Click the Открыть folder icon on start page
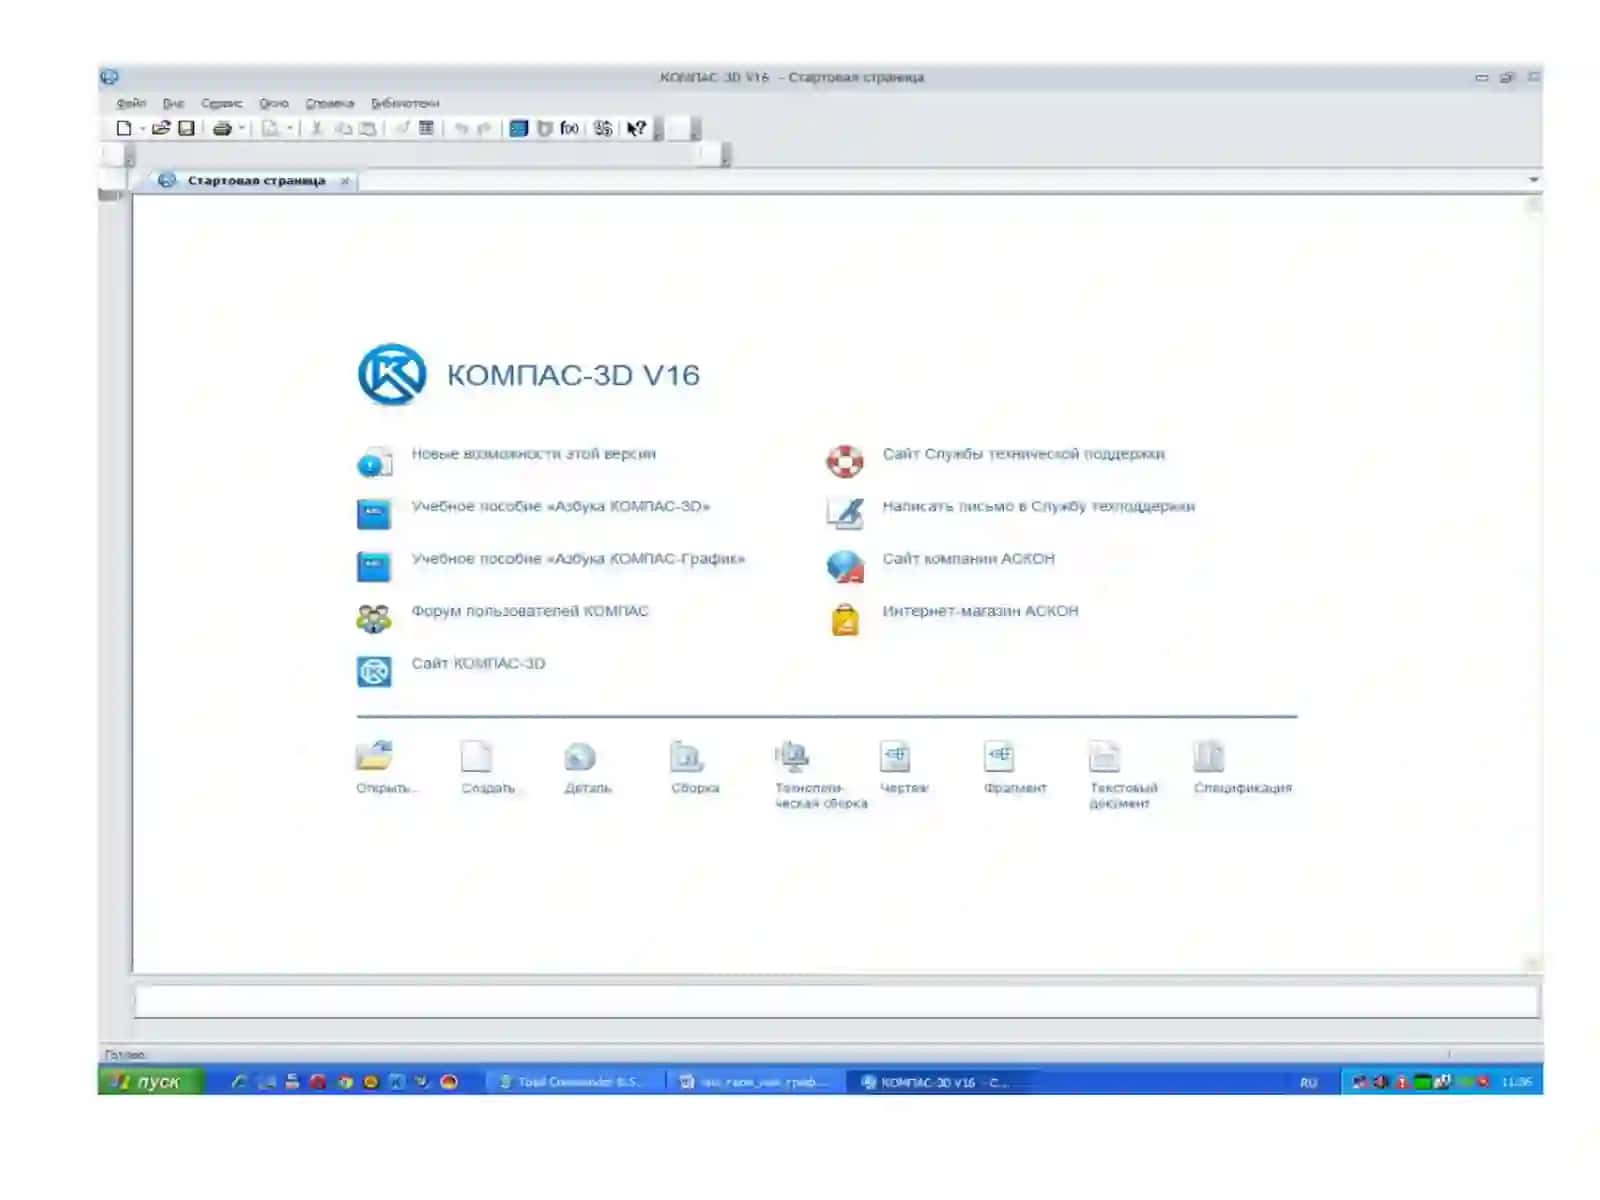Viewport: 1600px width, 1200px height. [374, 756]
